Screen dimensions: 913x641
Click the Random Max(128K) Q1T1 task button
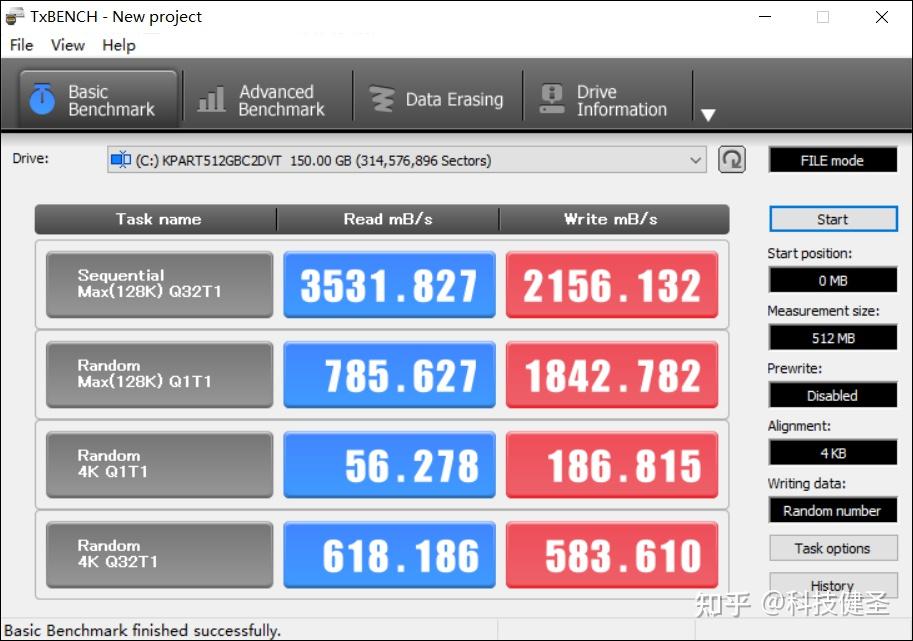(x=160, y=375)
